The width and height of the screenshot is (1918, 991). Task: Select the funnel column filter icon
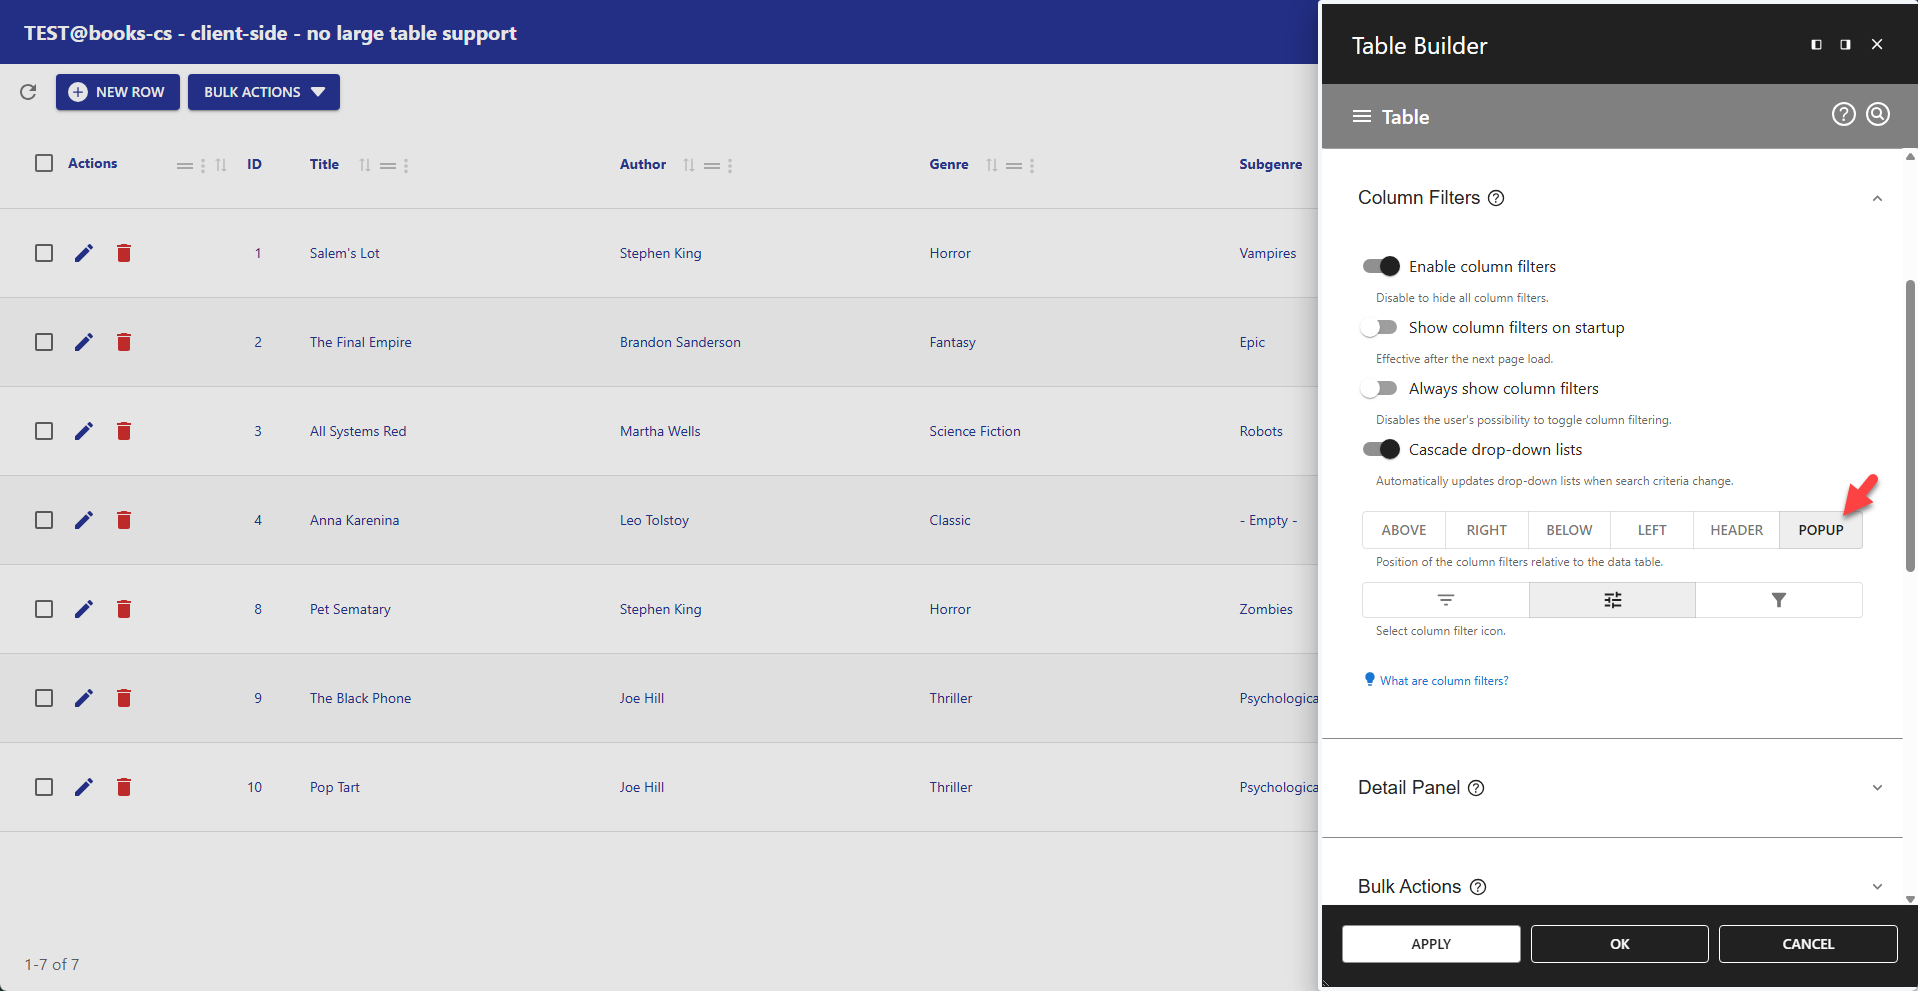[1778, 600]
